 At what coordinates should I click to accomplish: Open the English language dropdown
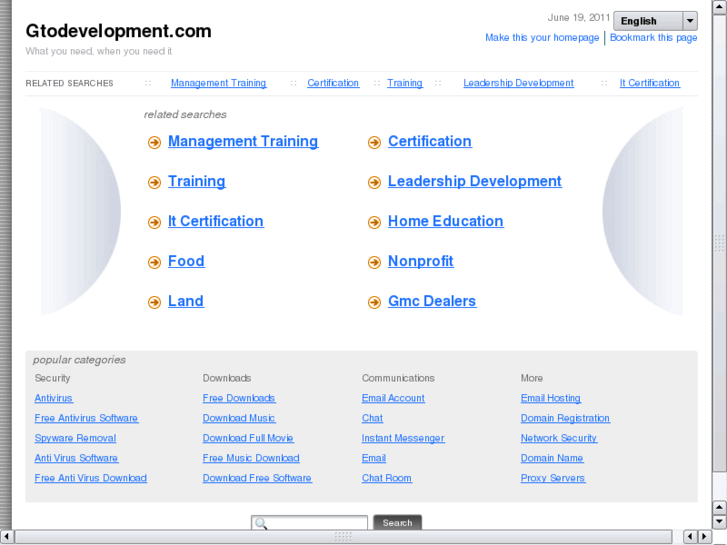pyautogui.click(x=655, y=21)
